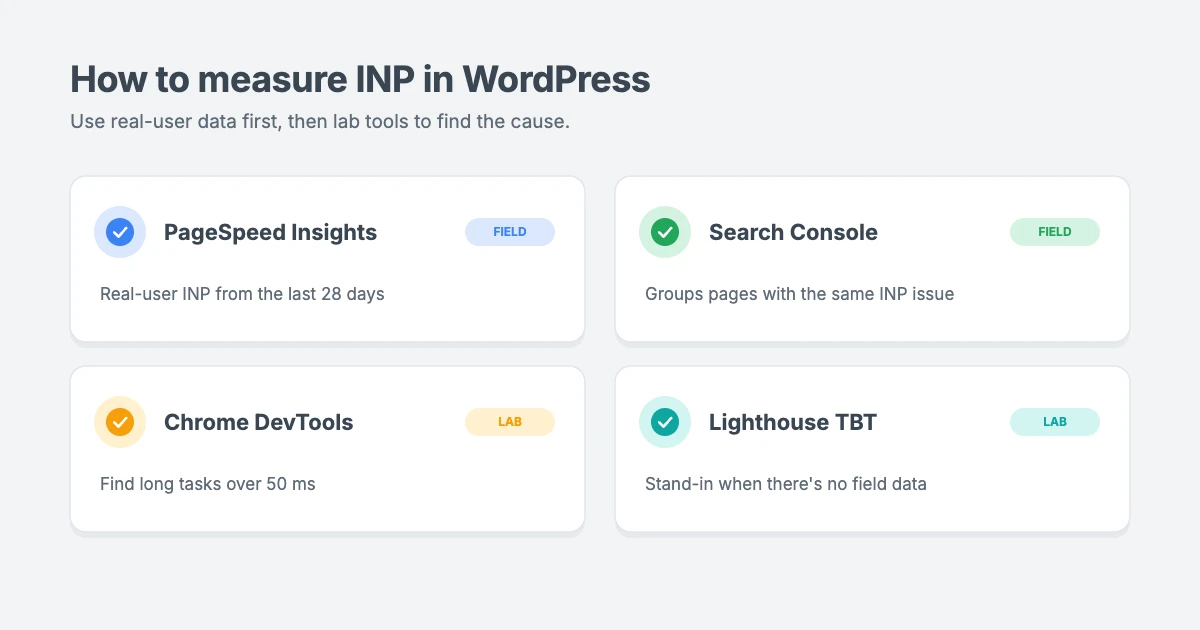Select the Lighthouse TBT card title

tap(792, 422)
